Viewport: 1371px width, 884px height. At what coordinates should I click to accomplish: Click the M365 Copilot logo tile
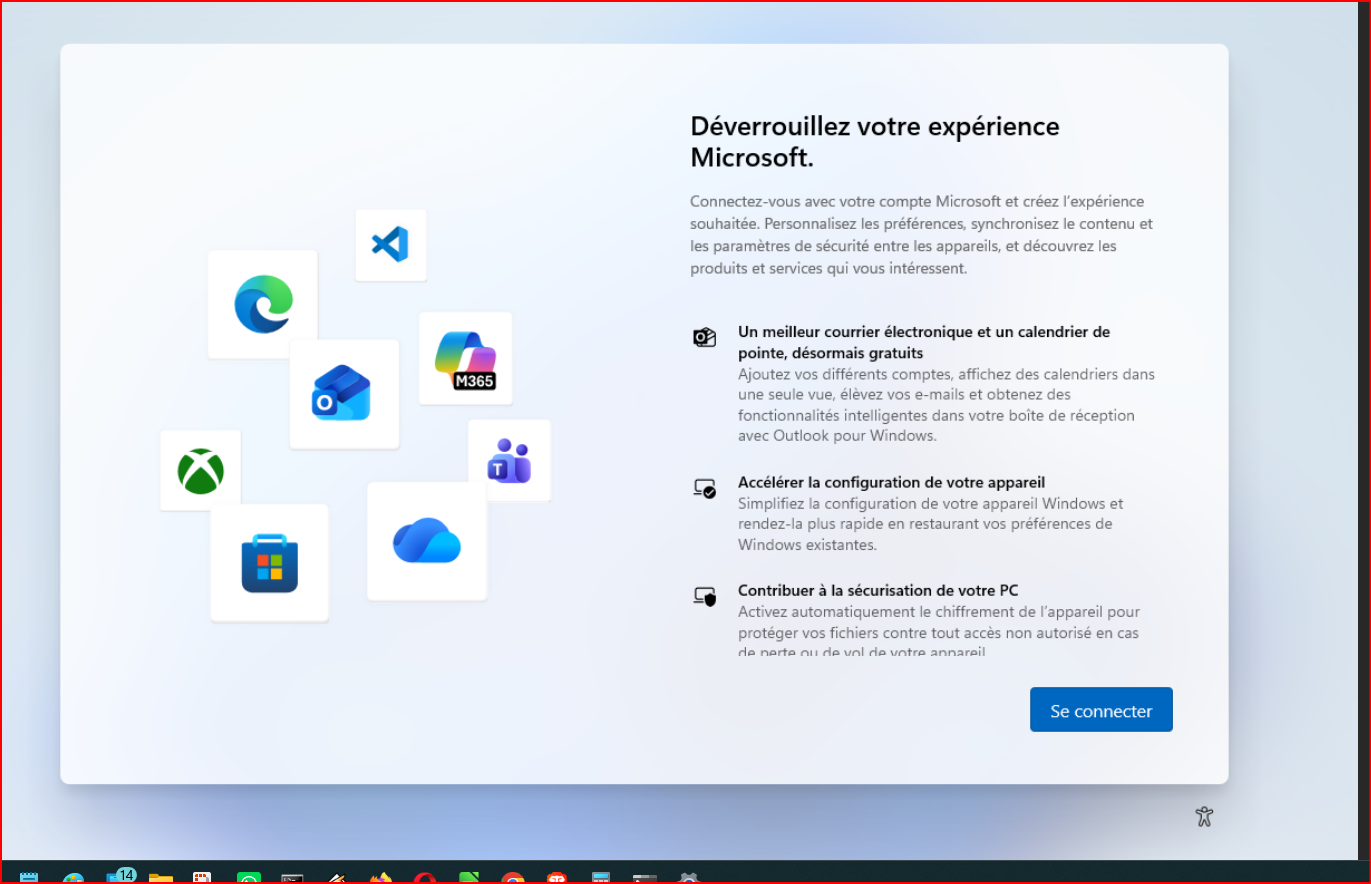pyautogui.click(x=465, y=359)
